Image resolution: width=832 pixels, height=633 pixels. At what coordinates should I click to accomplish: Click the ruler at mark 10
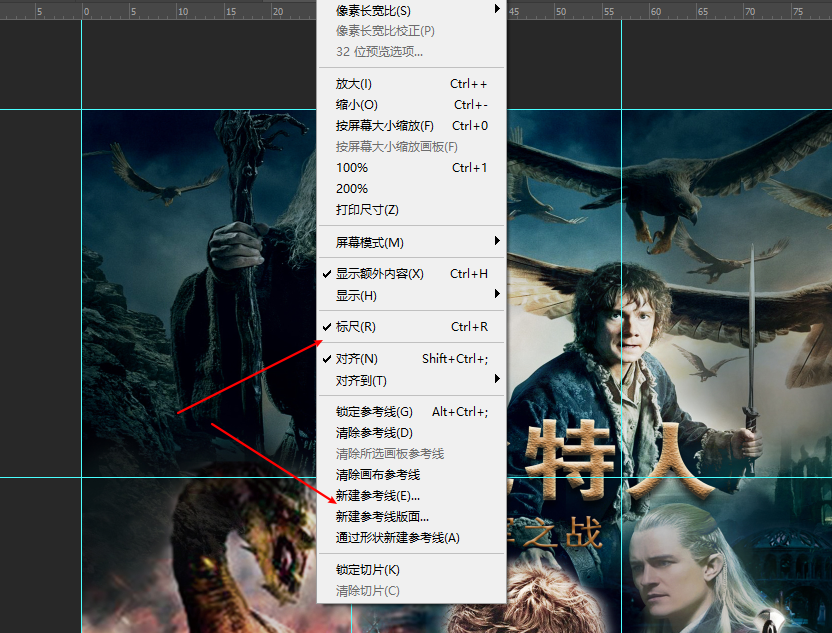pyautogui.click(x=183, y=11)
